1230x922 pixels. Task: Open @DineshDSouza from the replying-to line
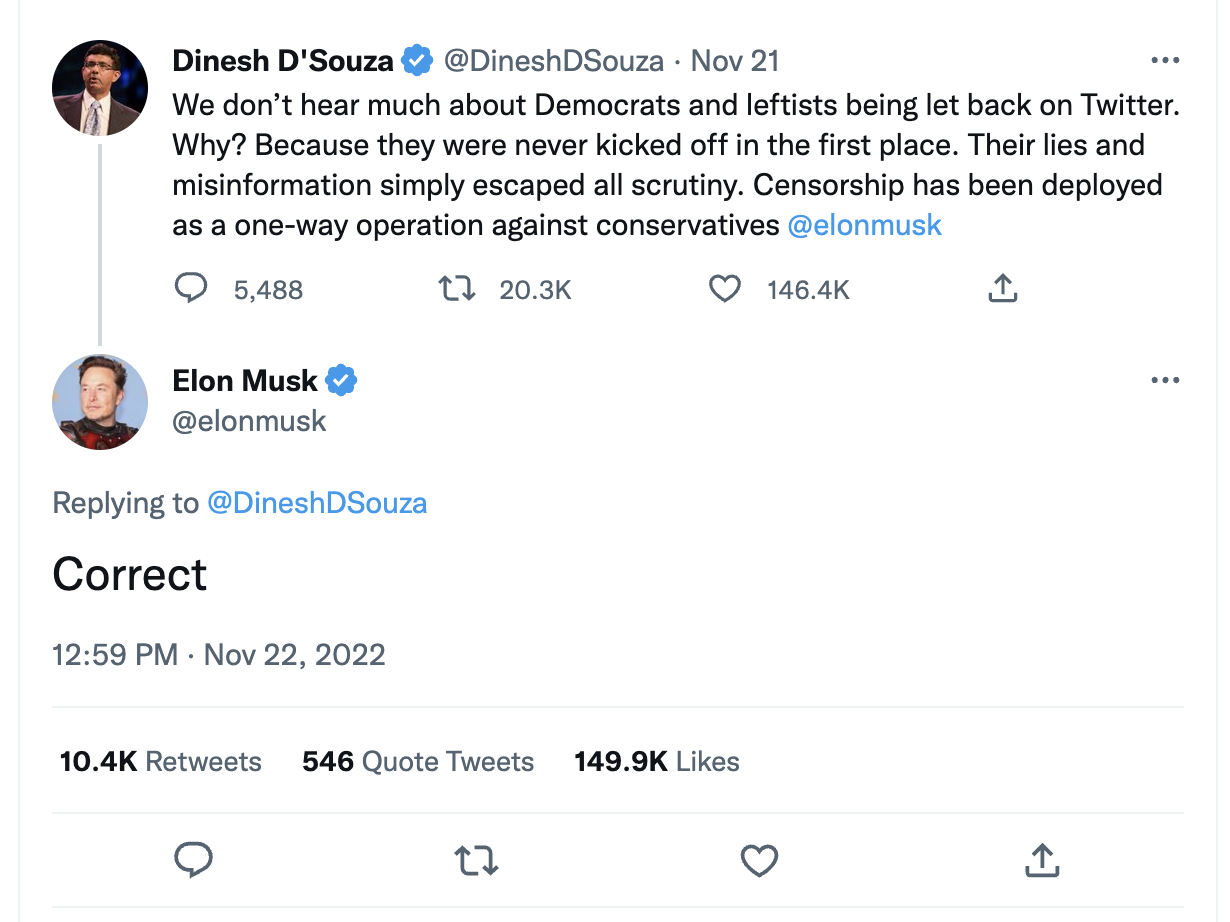pyautogui.click(x=317, y=503)
